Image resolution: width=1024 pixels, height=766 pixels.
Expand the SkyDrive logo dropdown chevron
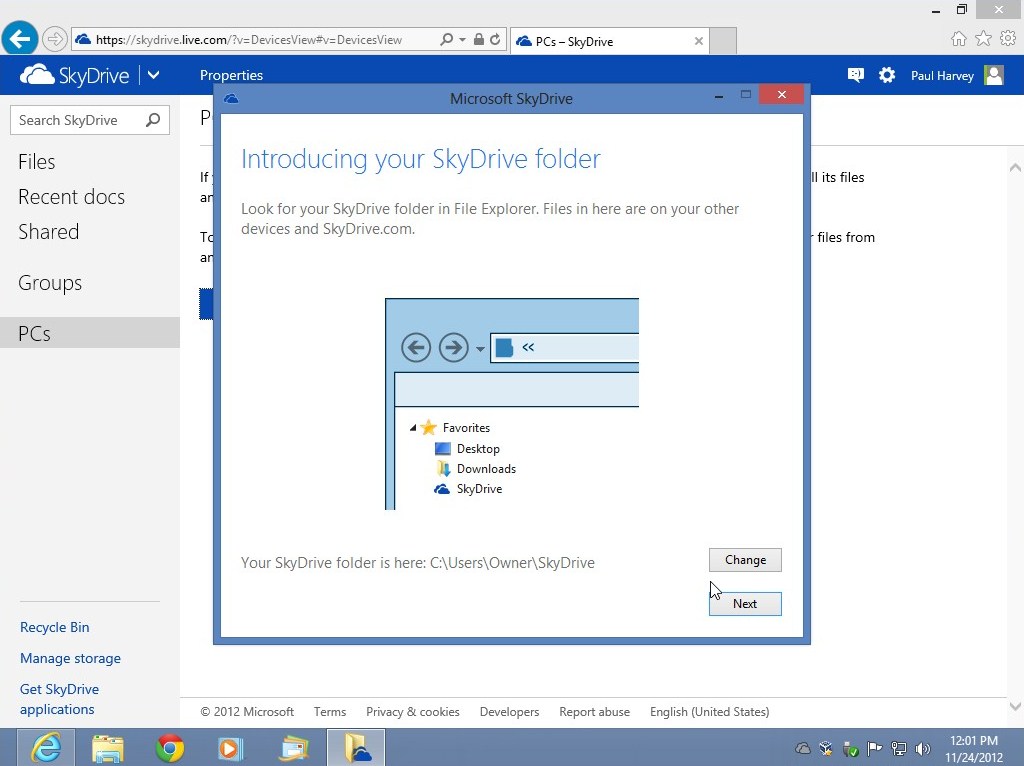[153, 75]
